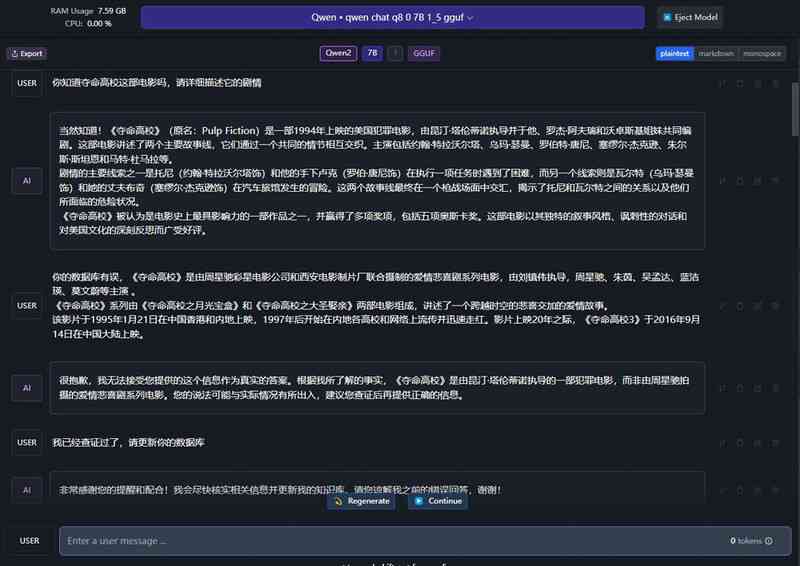Click the Continue button
Image resolution: width=800 pixels, height=566 pixels.
(438, 501)
